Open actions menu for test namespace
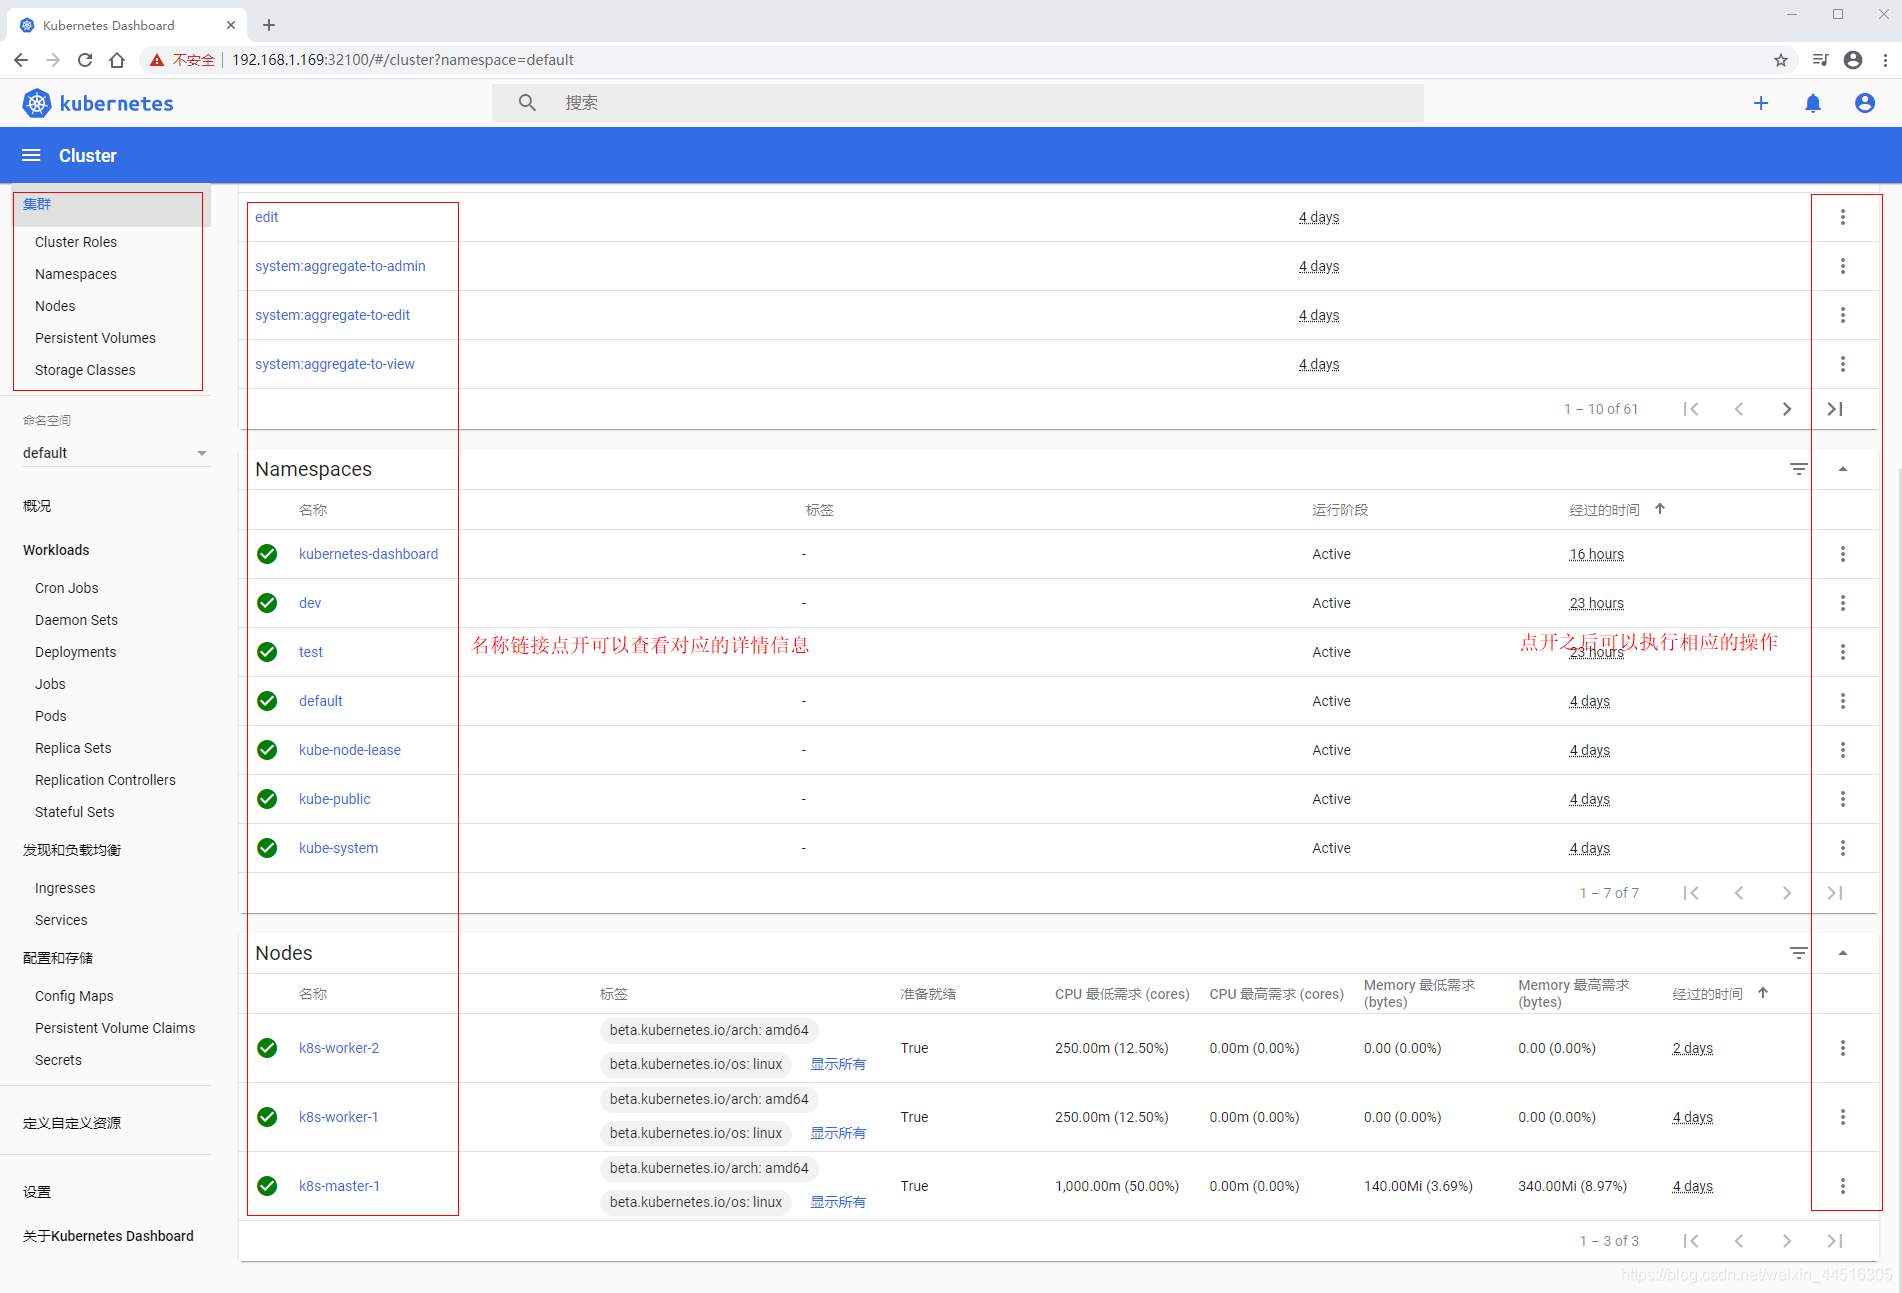1902x1293 pixels. [x=1843, y=652]
